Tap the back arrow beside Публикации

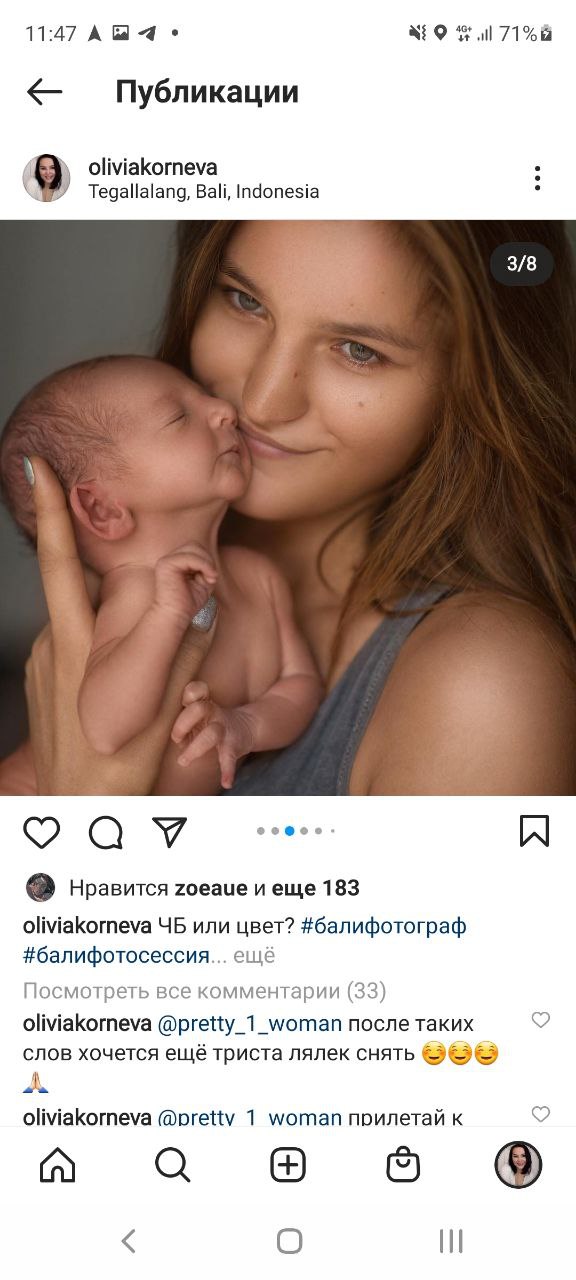pos(44,92)
